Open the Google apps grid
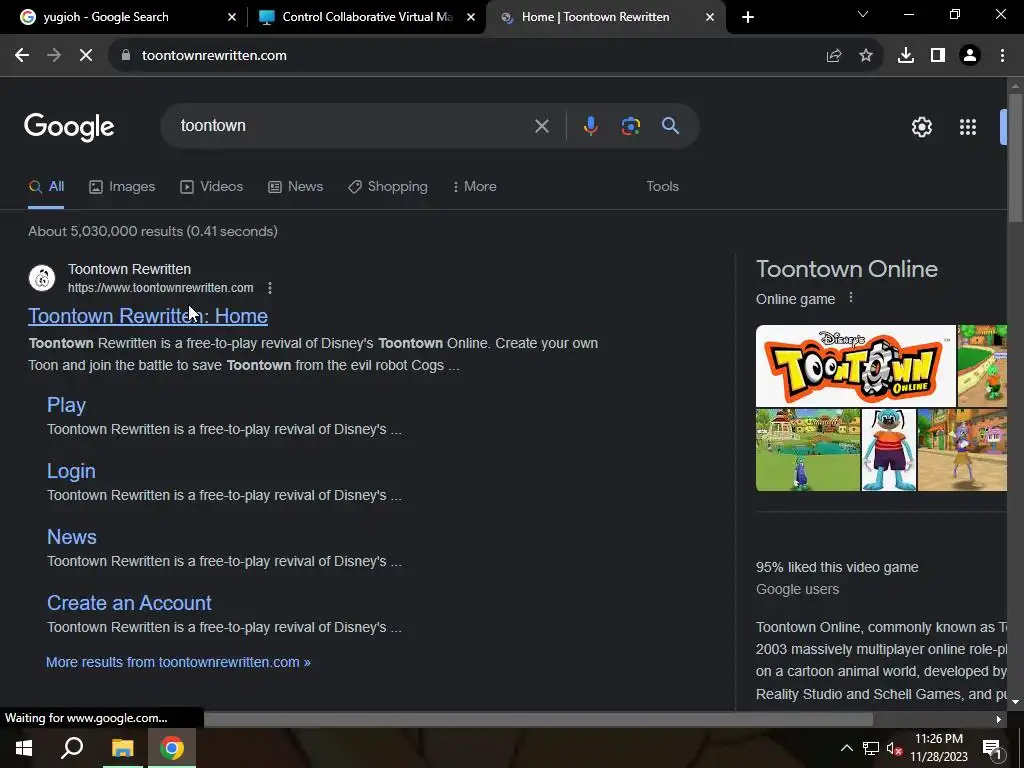Viewport: 1024px width, 768px height. point(968,127)
